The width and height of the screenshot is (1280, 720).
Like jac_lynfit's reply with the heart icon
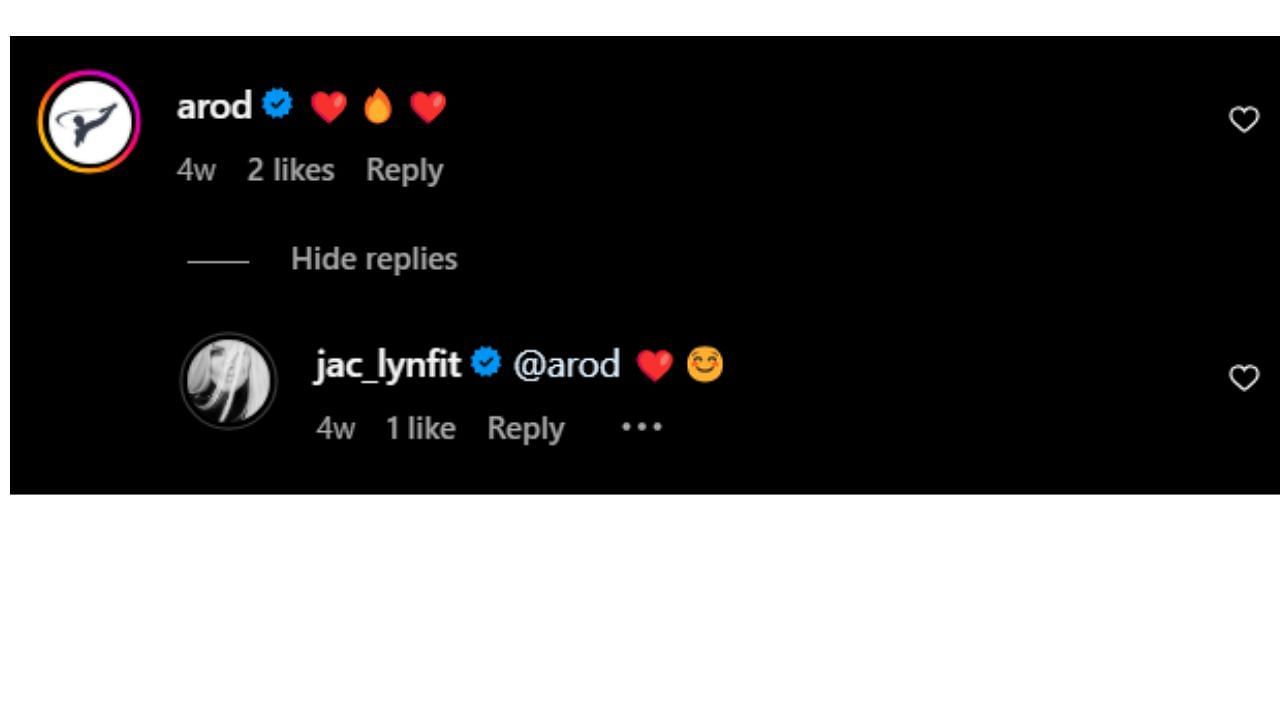(1243, 378)
